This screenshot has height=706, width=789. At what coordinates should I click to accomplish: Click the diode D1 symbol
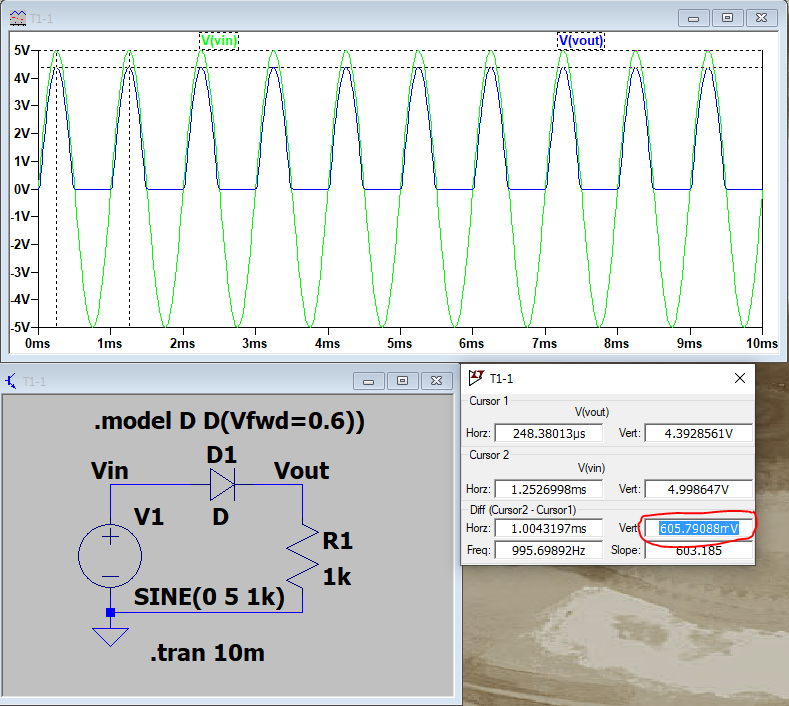(x=221, y=486)
